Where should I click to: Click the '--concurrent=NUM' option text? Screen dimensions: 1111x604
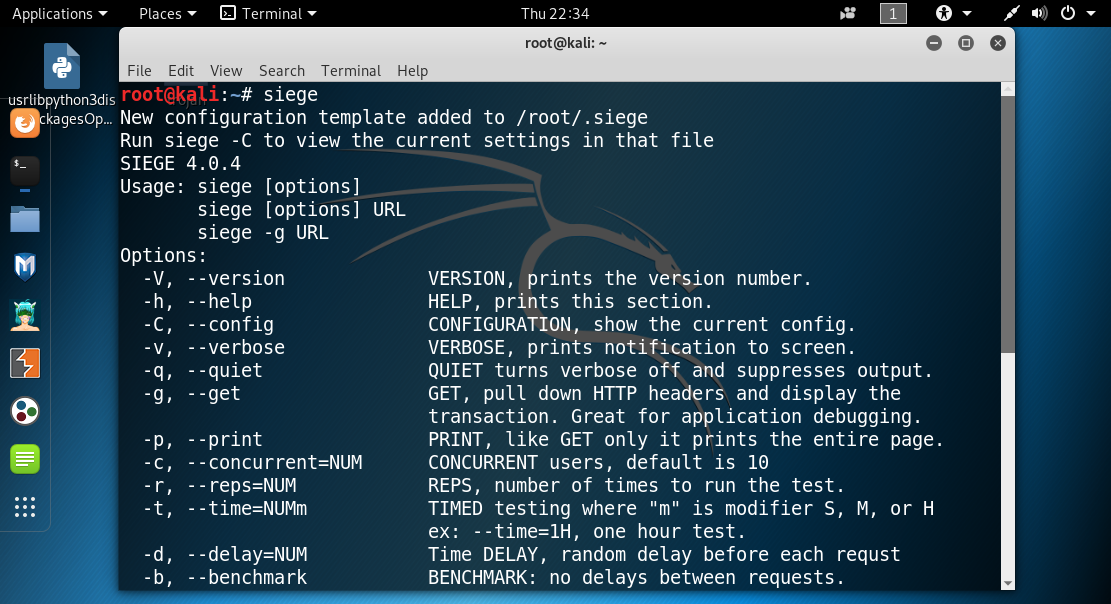(x=275, y=462)
